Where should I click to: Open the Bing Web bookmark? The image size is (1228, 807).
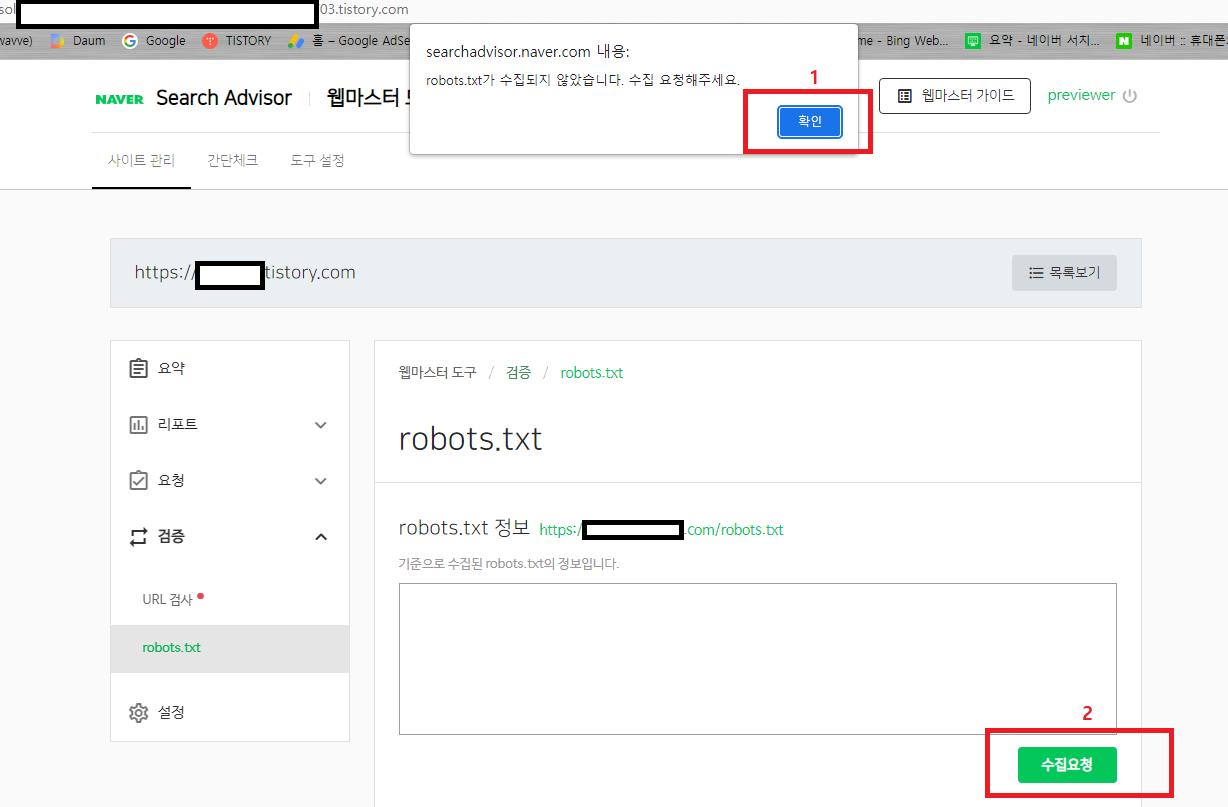(902, 41)
